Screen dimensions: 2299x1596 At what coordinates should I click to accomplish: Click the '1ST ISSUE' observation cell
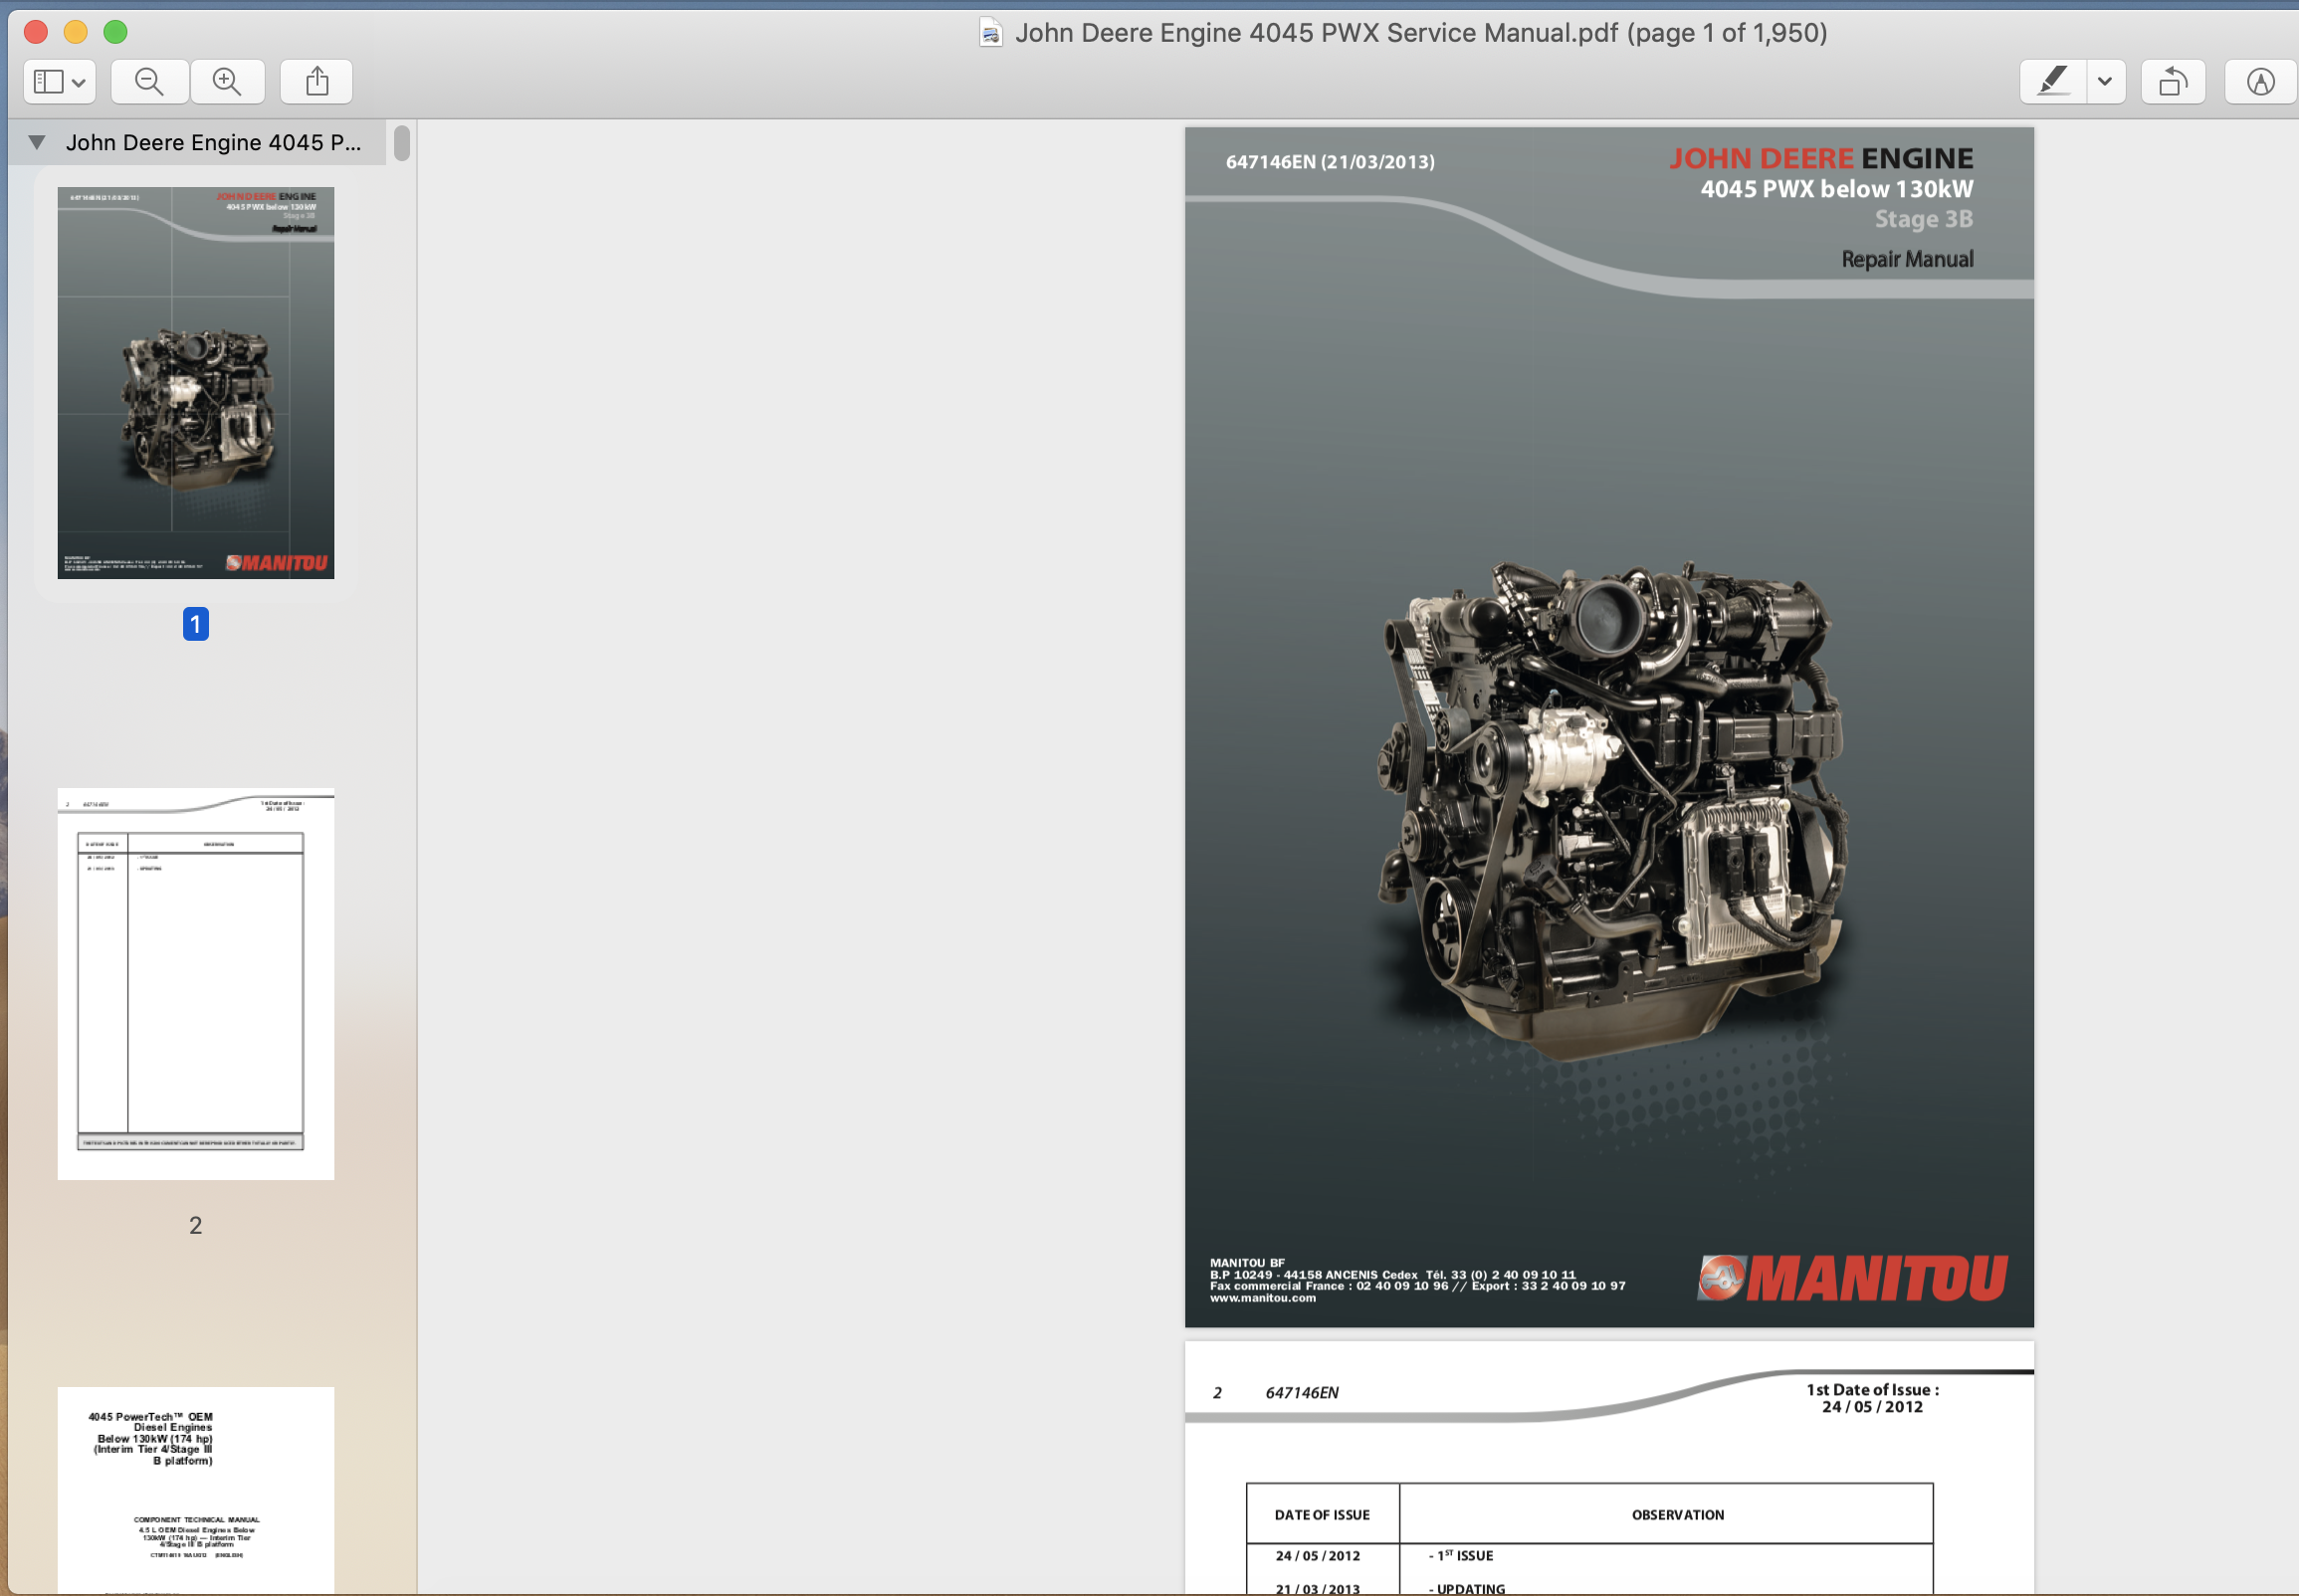click(x=1461, y=1556)
